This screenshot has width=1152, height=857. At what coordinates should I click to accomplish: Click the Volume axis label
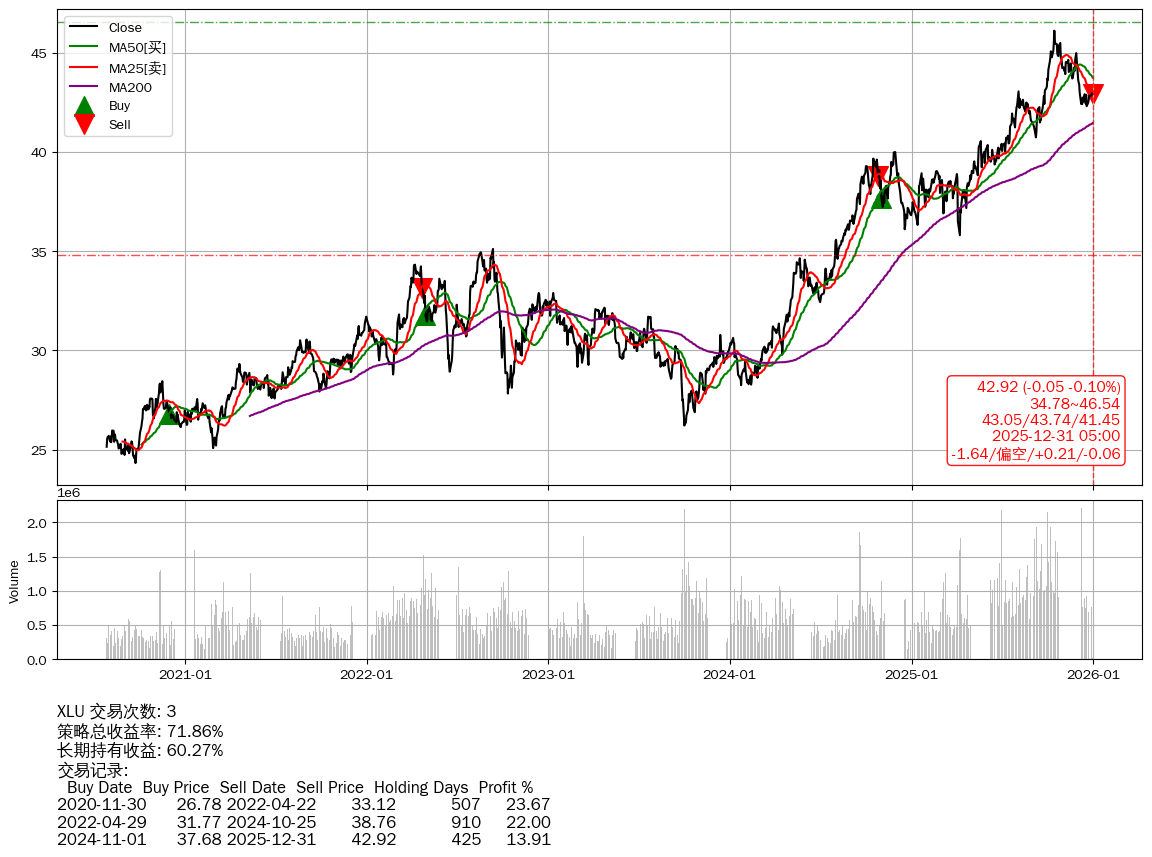pyautogui.click(x=14, y=581)
